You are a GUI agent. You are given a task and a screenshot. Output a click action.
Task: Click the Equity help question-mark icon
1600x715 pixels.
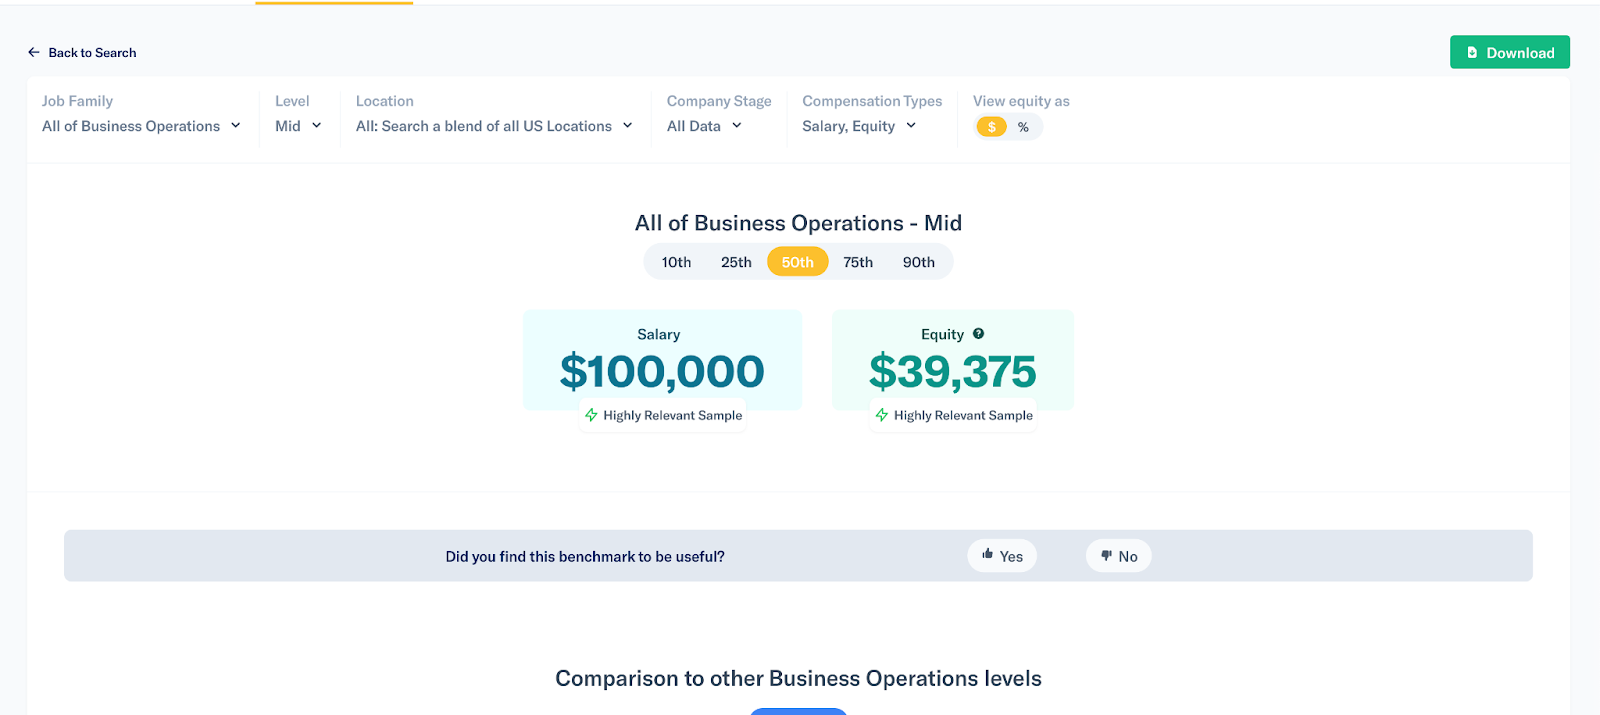(x=978, y=334)
